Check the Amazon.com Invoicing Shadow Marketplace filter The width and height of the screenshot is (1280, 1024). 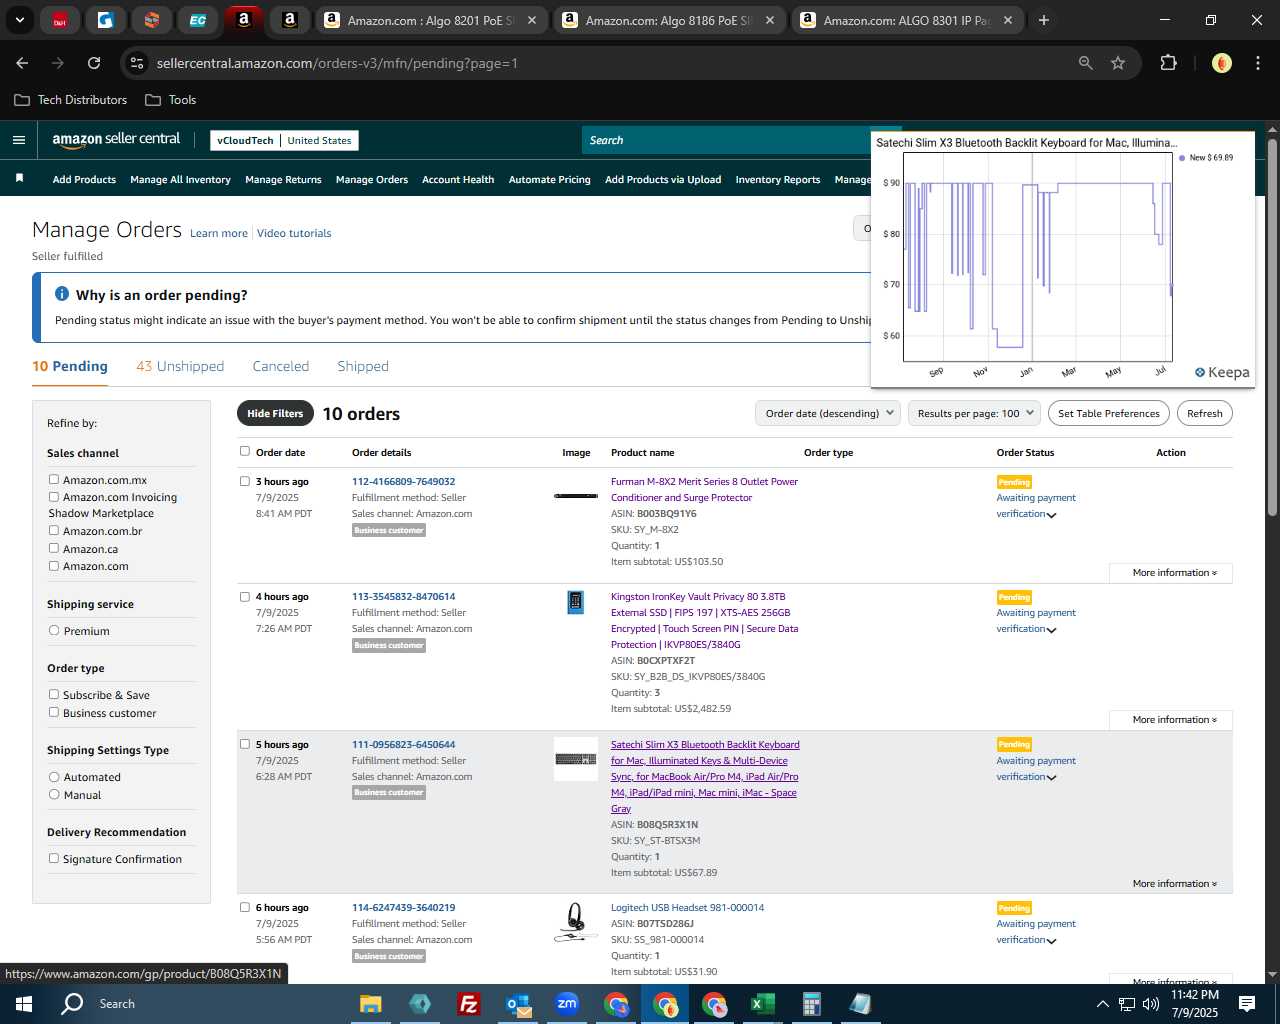tap(54, 496)
